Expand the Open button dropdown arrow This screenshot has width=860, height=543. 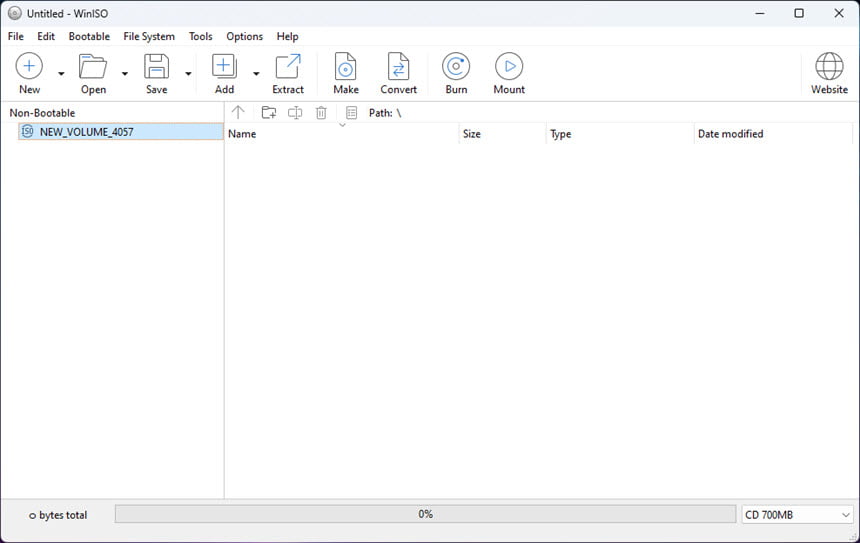tap(125, 73)
